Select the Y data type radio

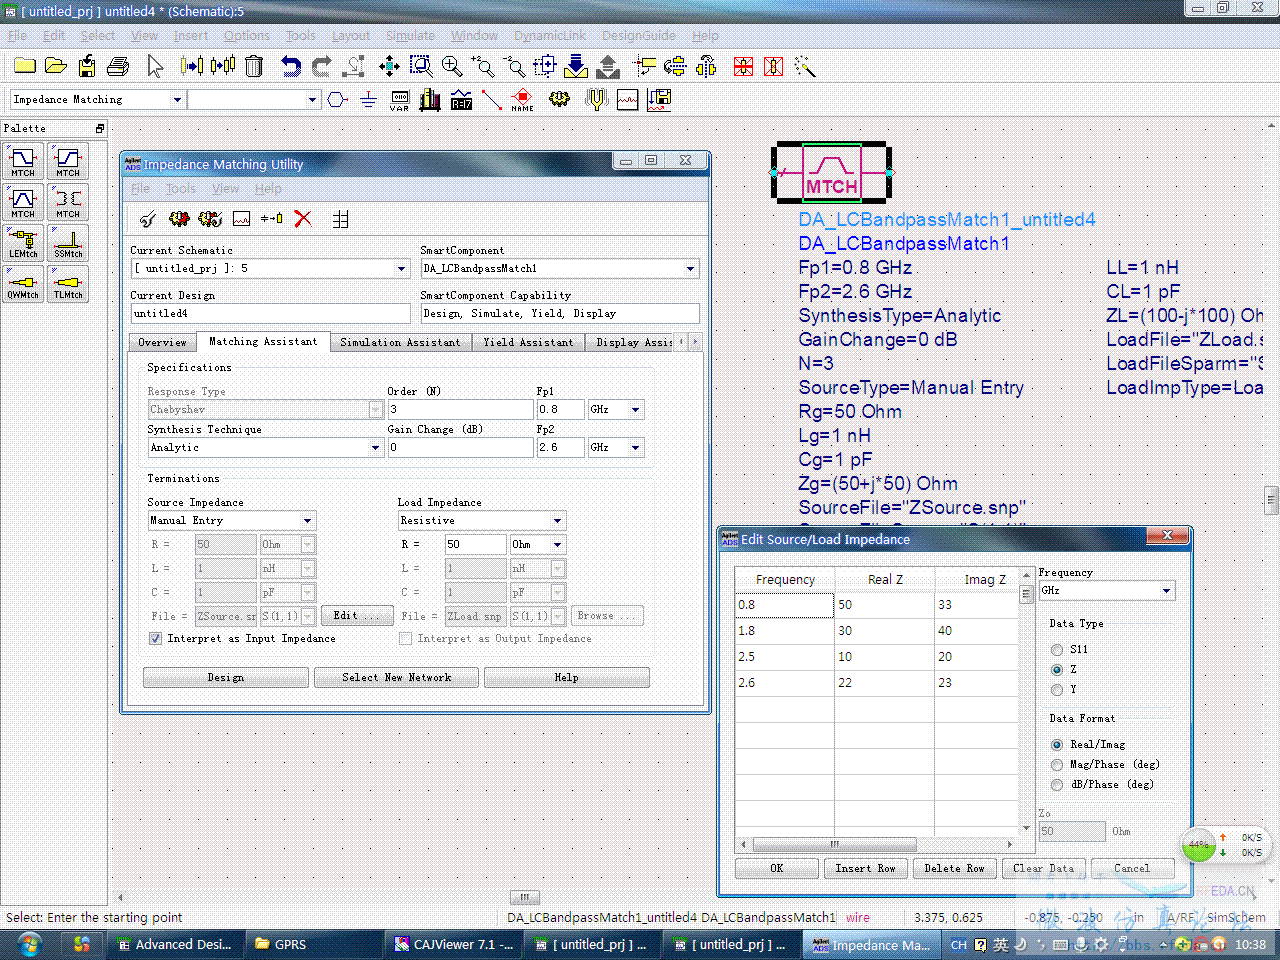click(1057, 690)
